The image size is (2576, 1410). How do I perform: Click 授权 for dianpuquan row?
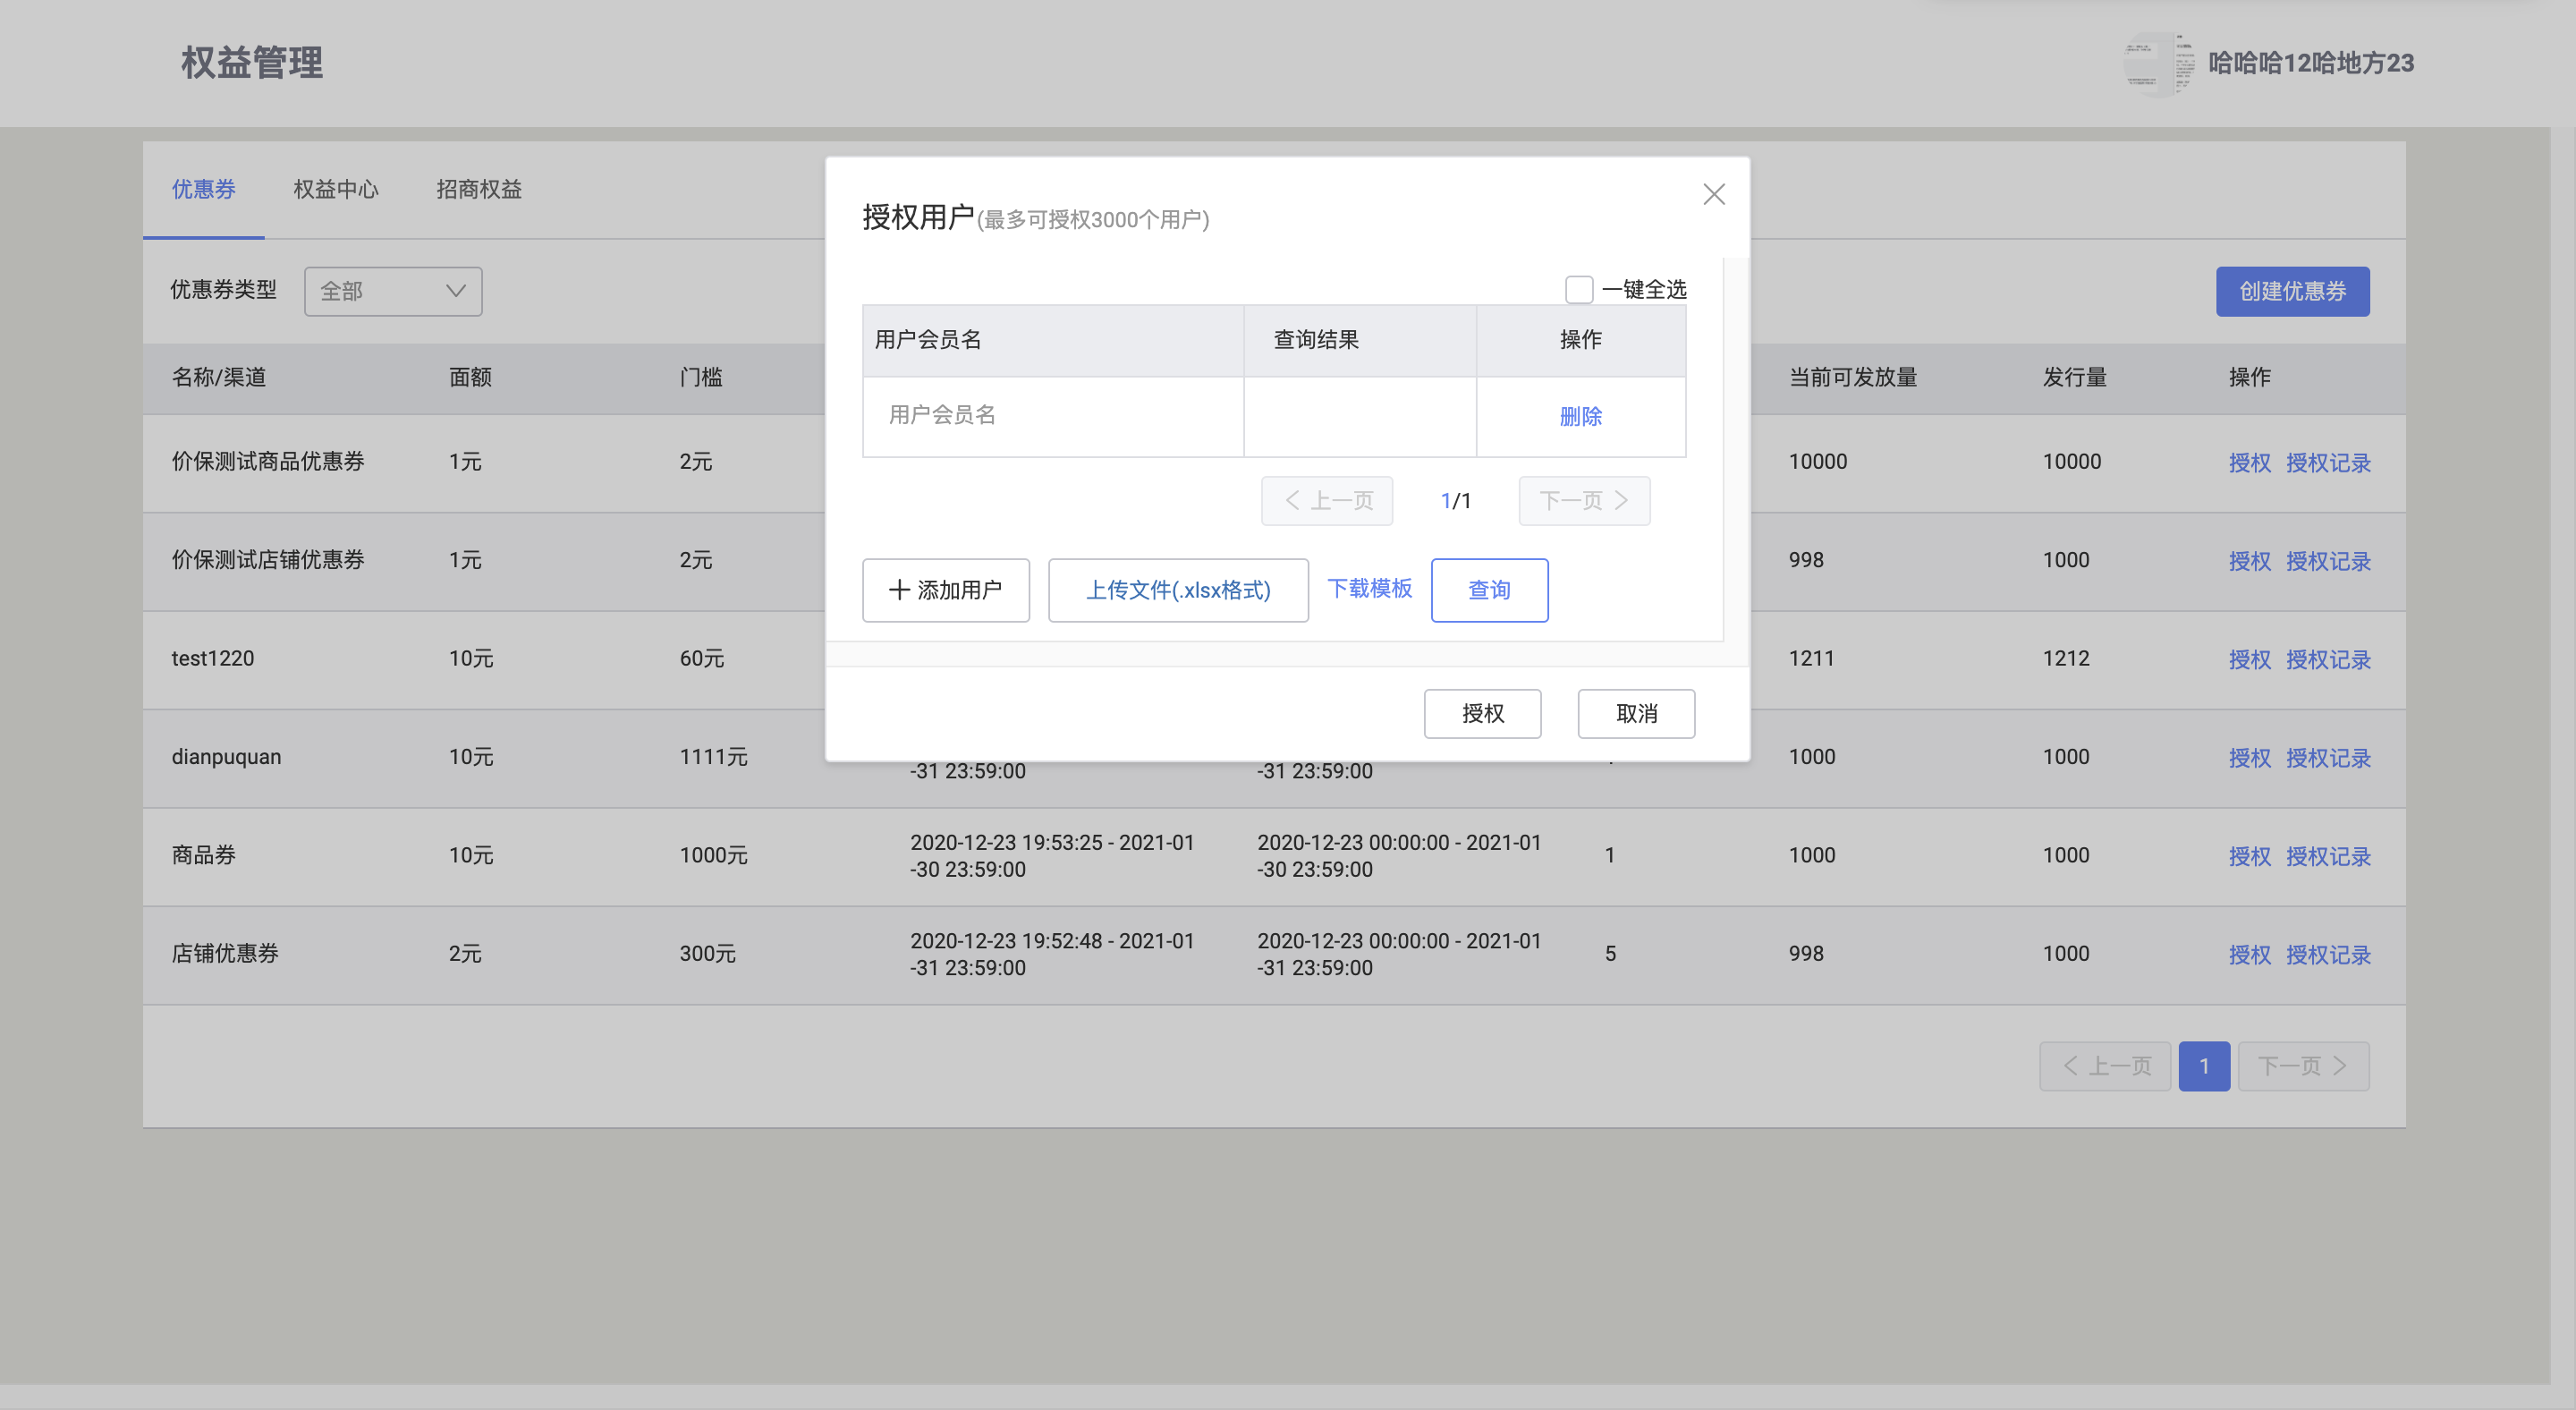click(2249, 758)
